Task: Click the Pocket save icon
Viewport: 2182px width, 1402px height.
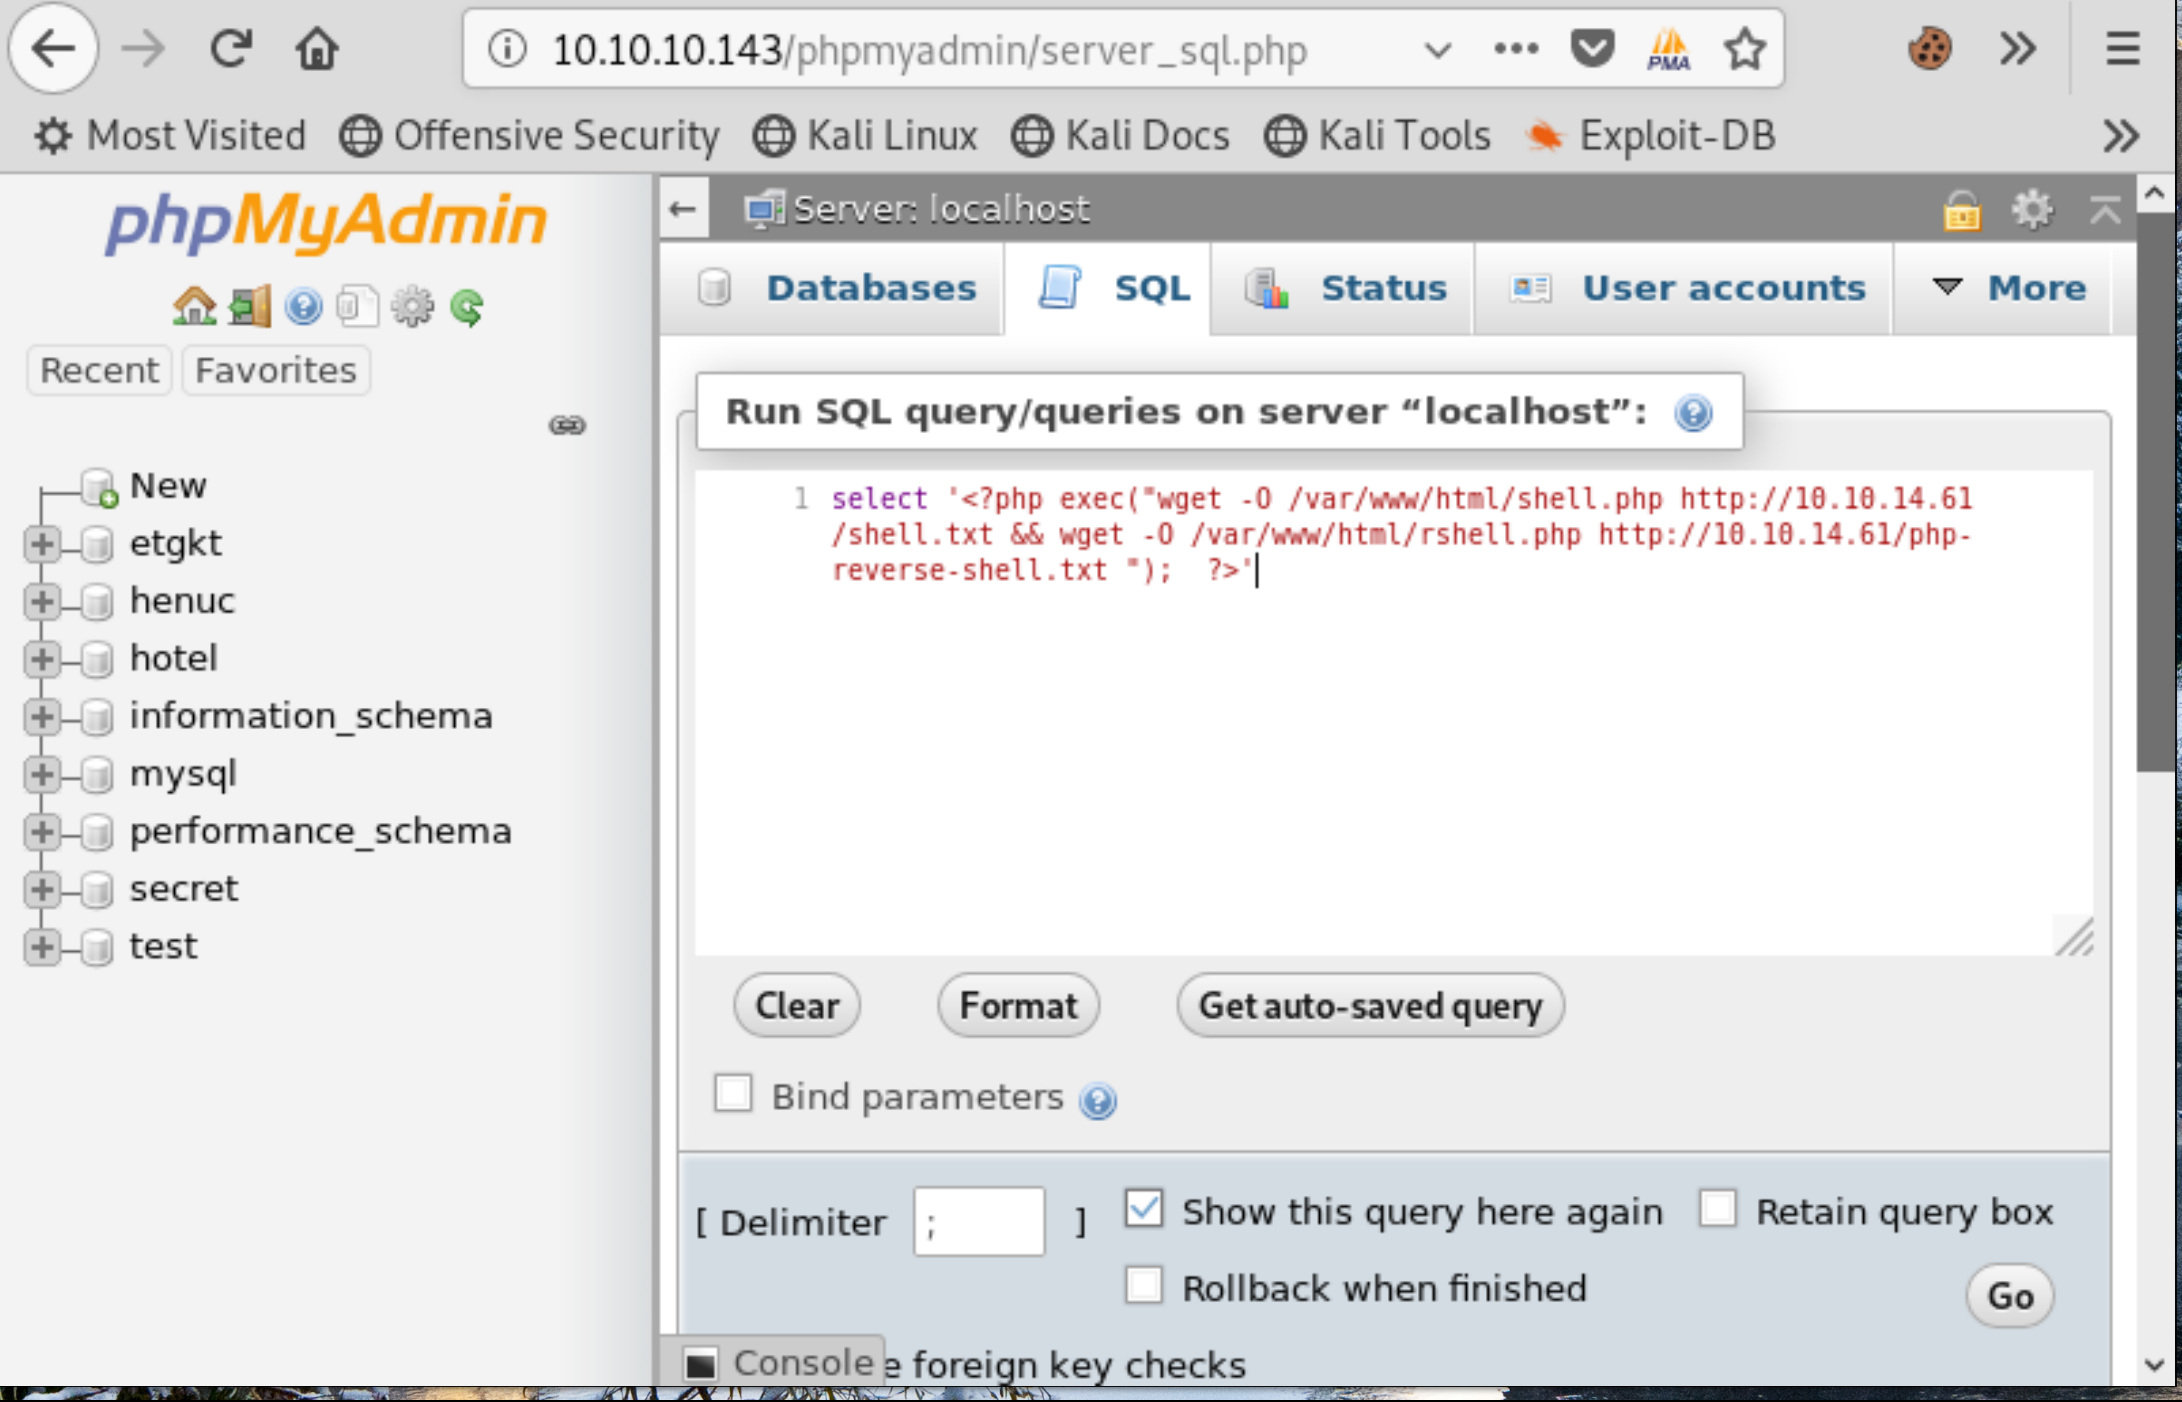Action: 1592,48
